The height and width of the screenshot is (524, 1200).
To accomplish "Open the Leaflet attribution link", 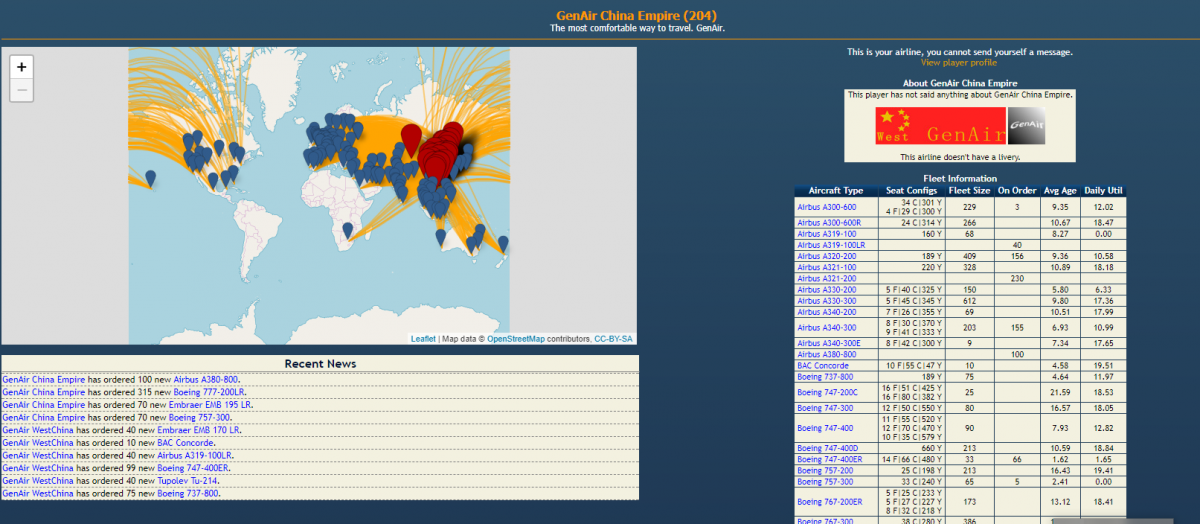I will pos(423,339).
